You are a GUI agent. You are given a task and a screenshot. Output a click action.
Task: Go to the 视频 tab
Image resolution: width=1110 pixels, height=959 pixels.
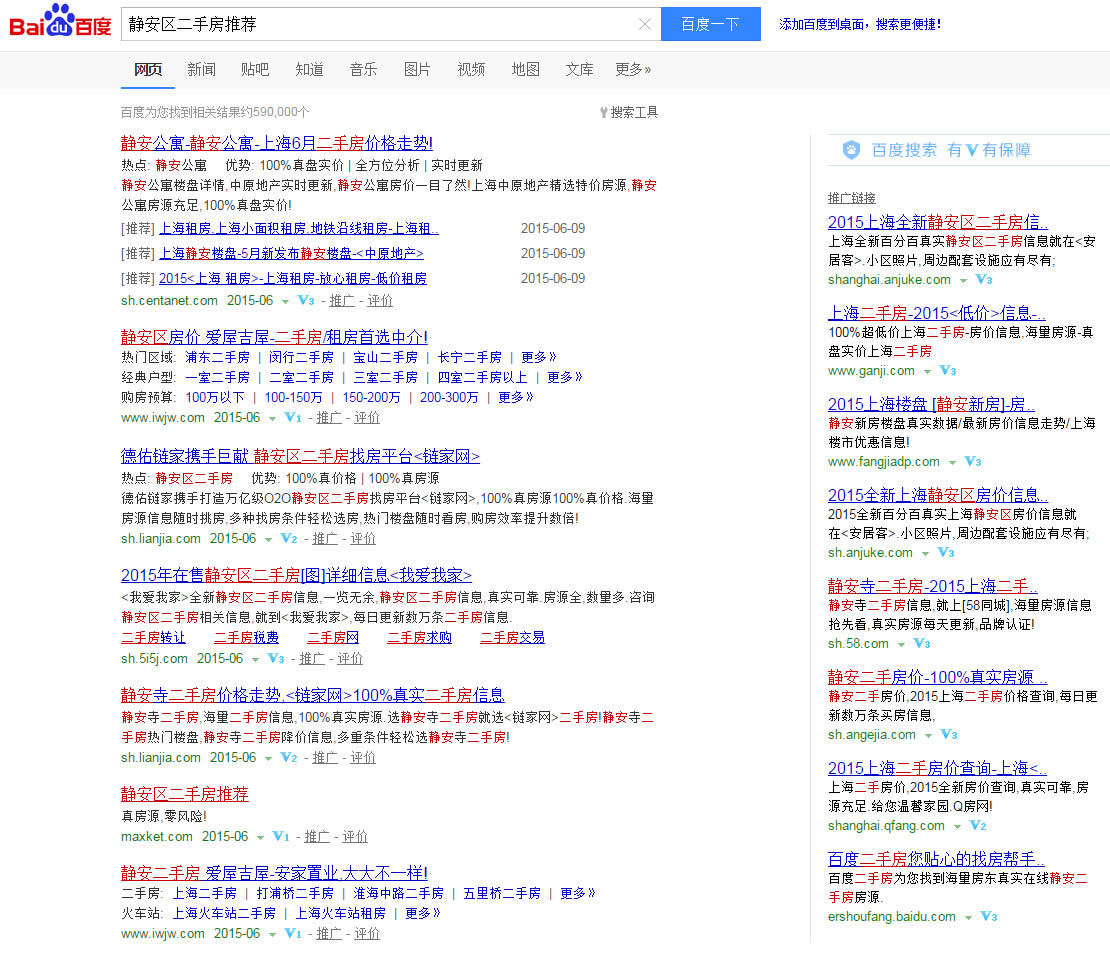tap(471, 69)
